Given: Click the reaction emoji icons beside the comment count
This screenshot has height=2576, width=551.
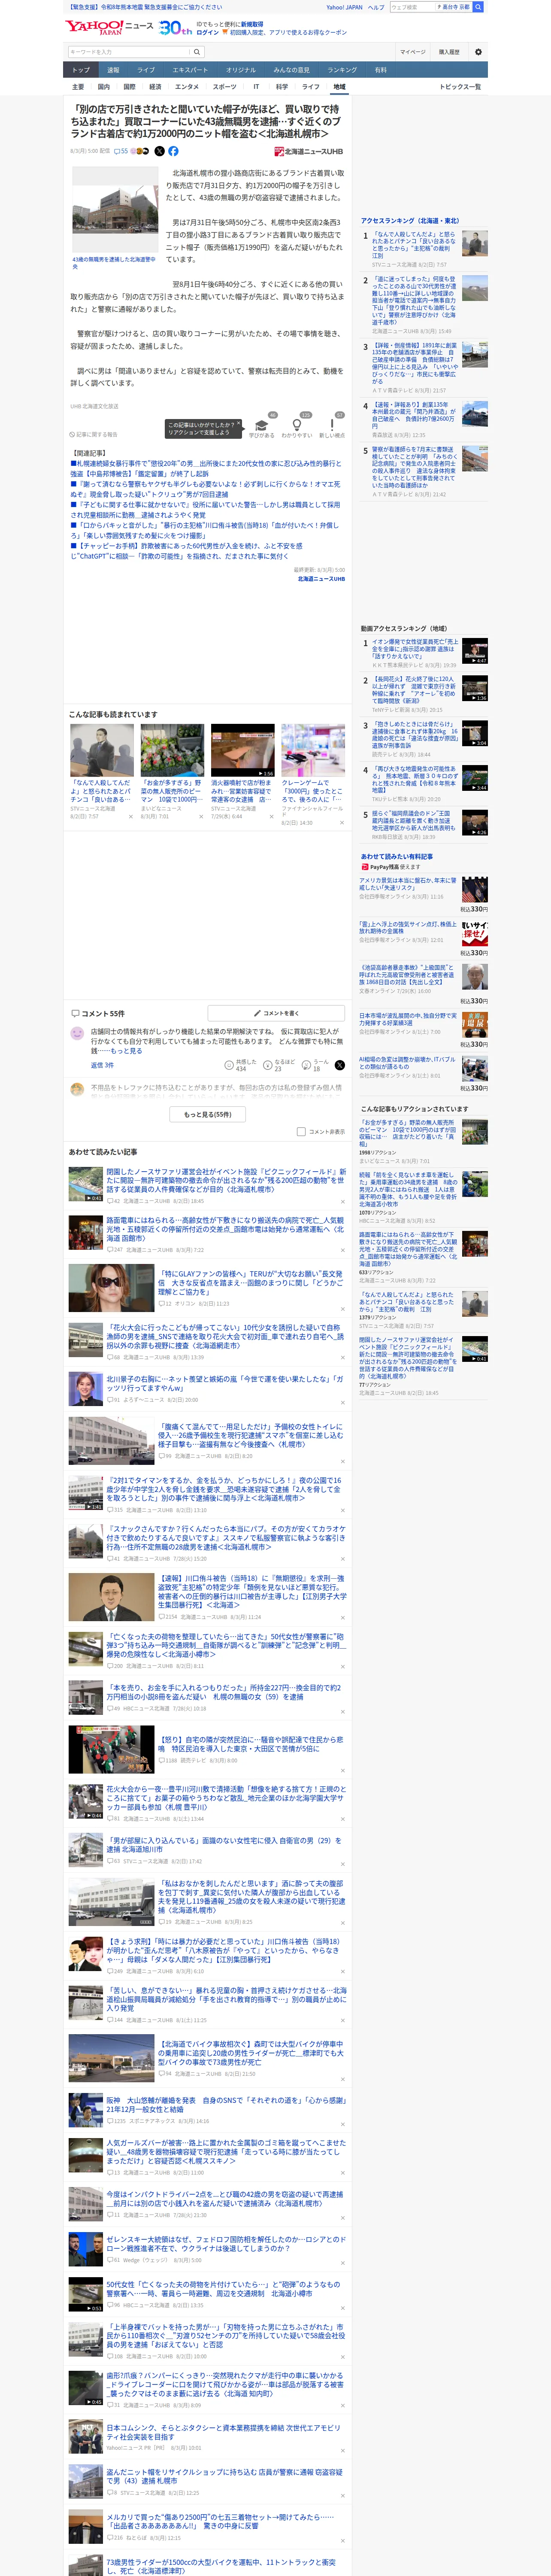Looking at the screenshot, I should click(x=139, y=151).
